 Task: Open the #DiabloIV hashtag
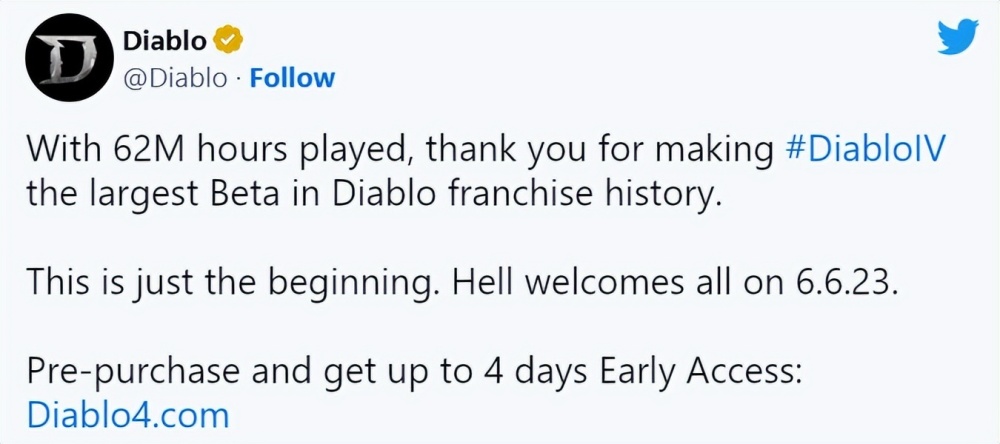(860, 150)
